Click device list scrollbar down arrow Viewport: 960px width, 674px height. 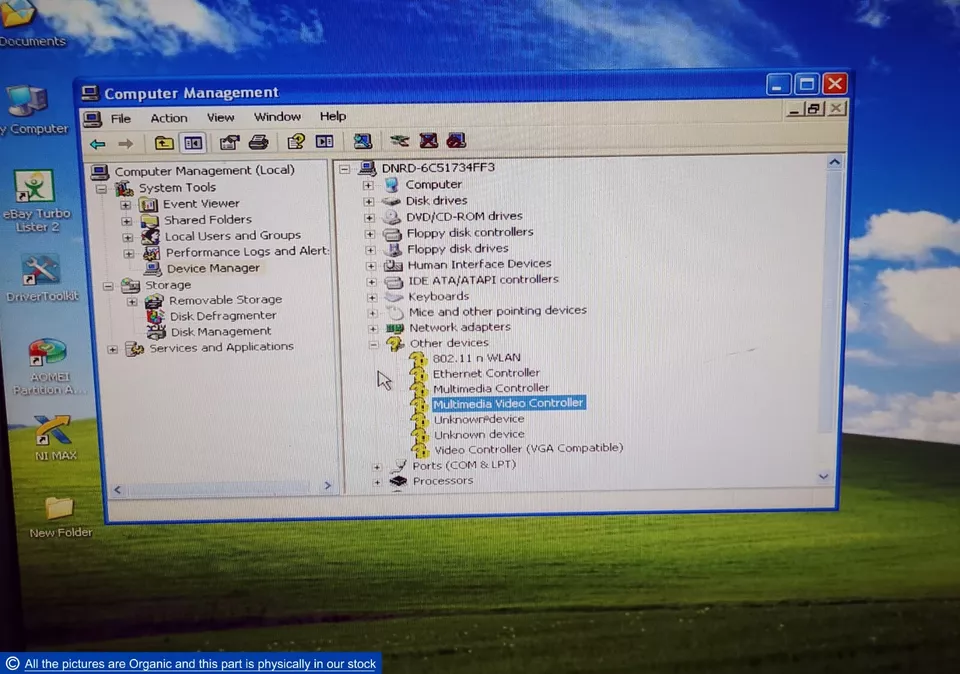823,477
